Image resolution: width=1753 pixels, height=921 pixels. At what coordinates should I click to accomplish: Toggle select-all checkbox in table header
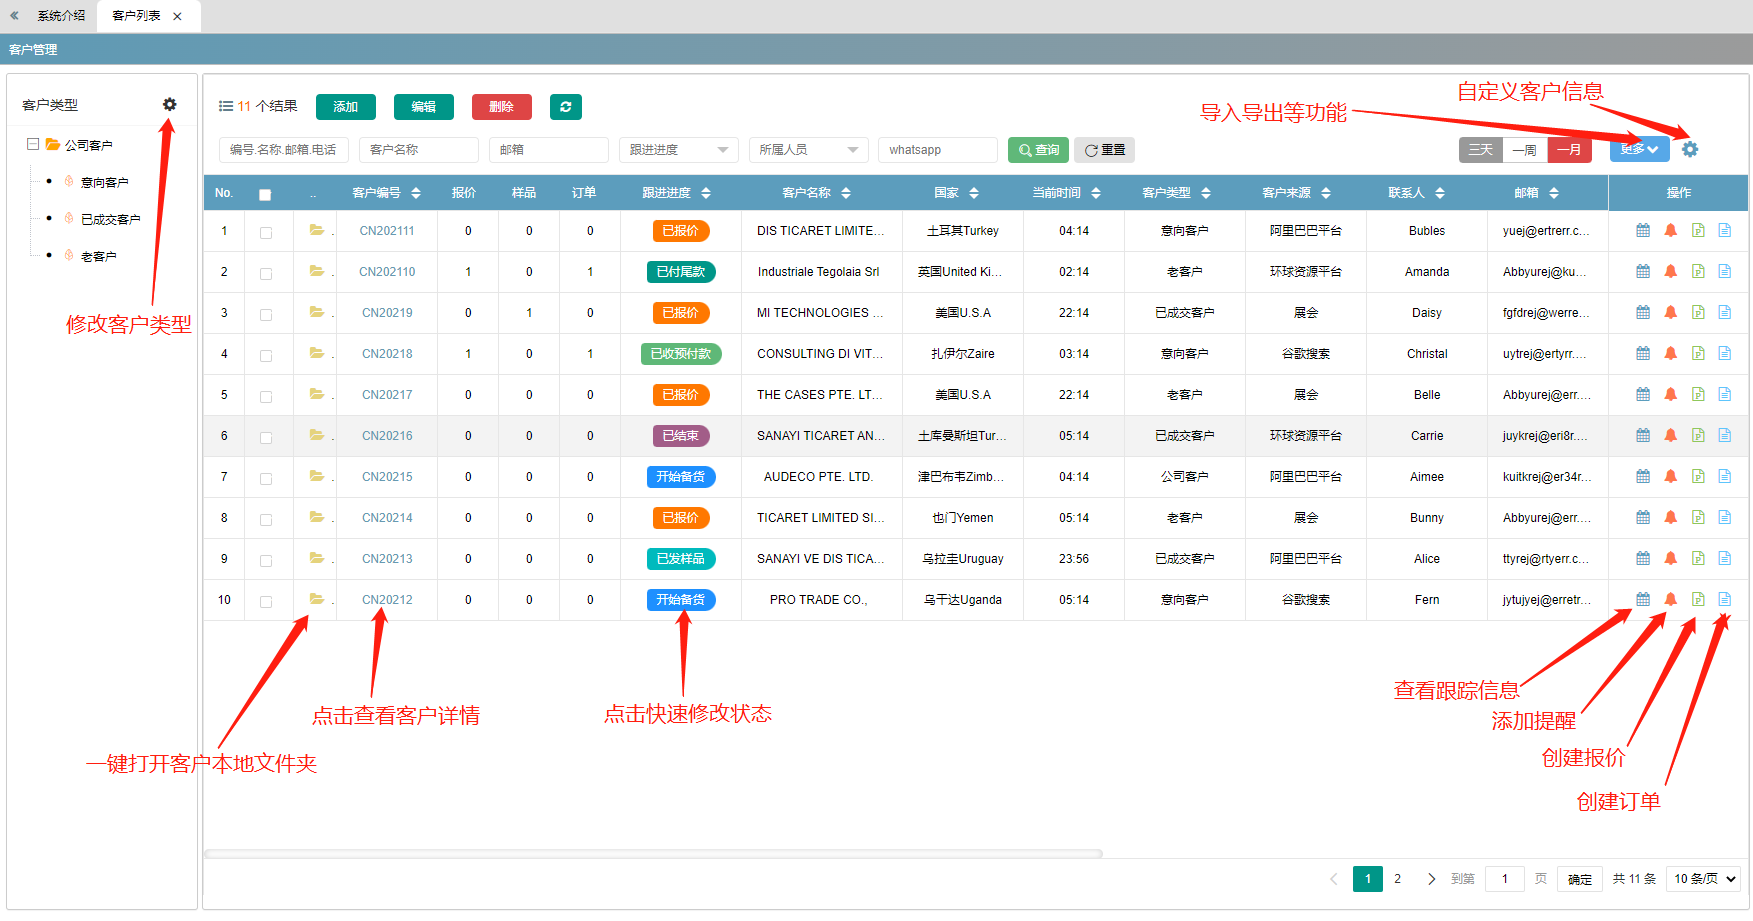click(x=265, y=194)
